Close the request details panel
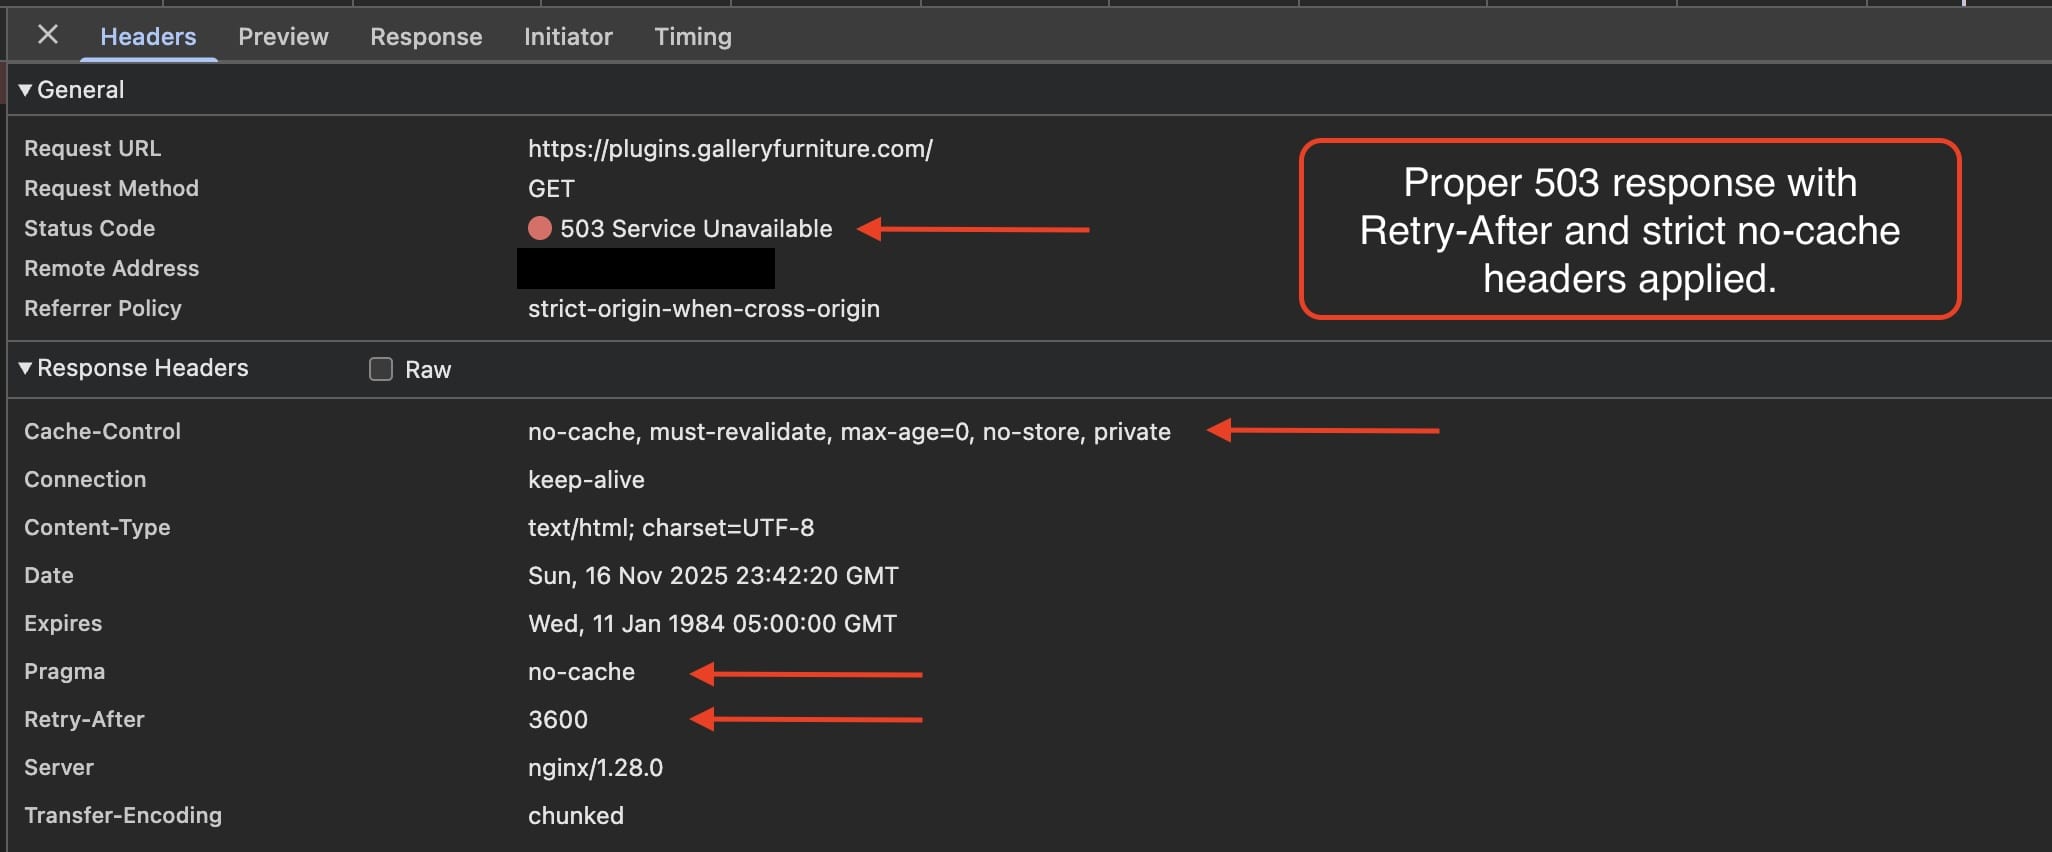This screenshot has width=2052, height=852. pos(47,35)
